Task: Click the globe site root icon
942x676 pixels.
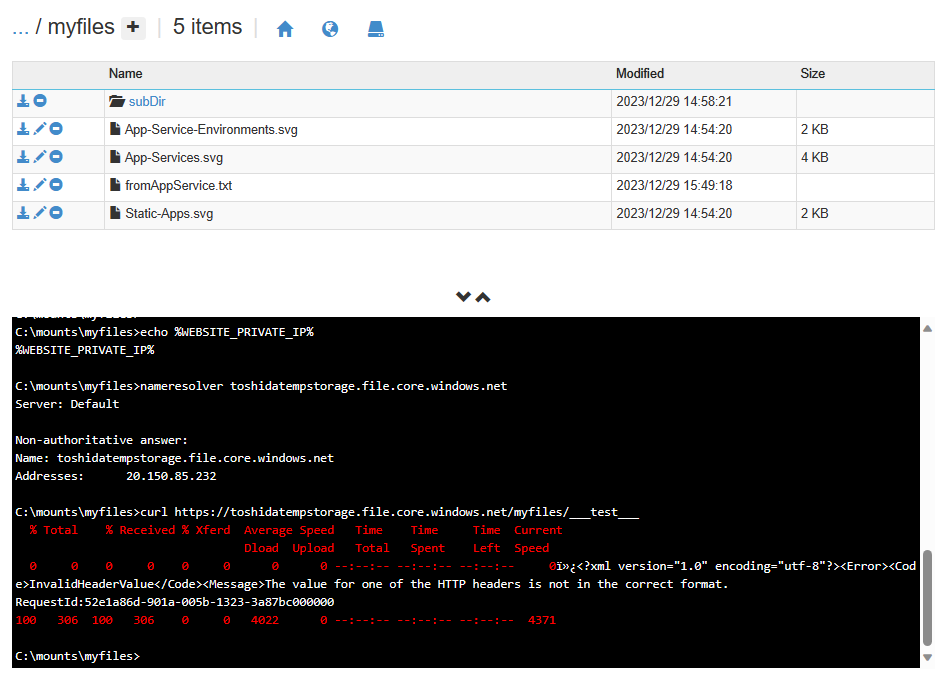Action: (x=330, y=30)
